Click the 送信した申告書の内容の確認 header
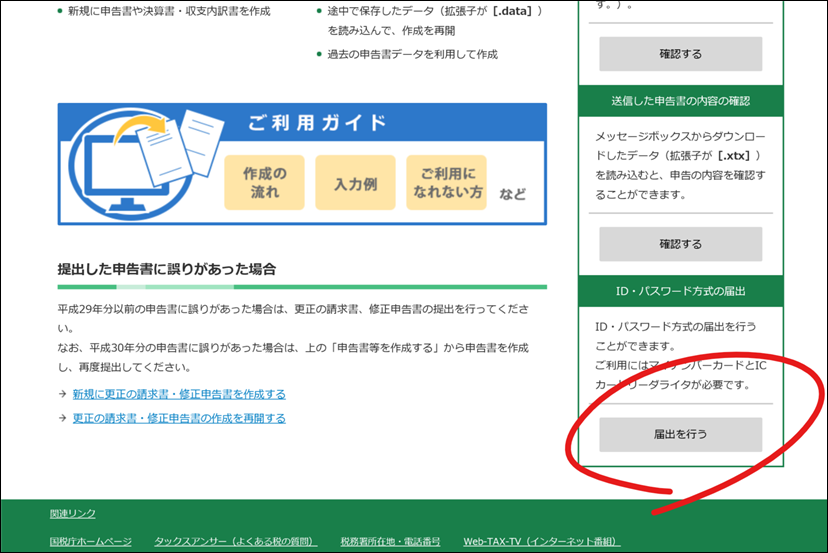Viewport: 828px width, 553px height. (x=681, y=101)
